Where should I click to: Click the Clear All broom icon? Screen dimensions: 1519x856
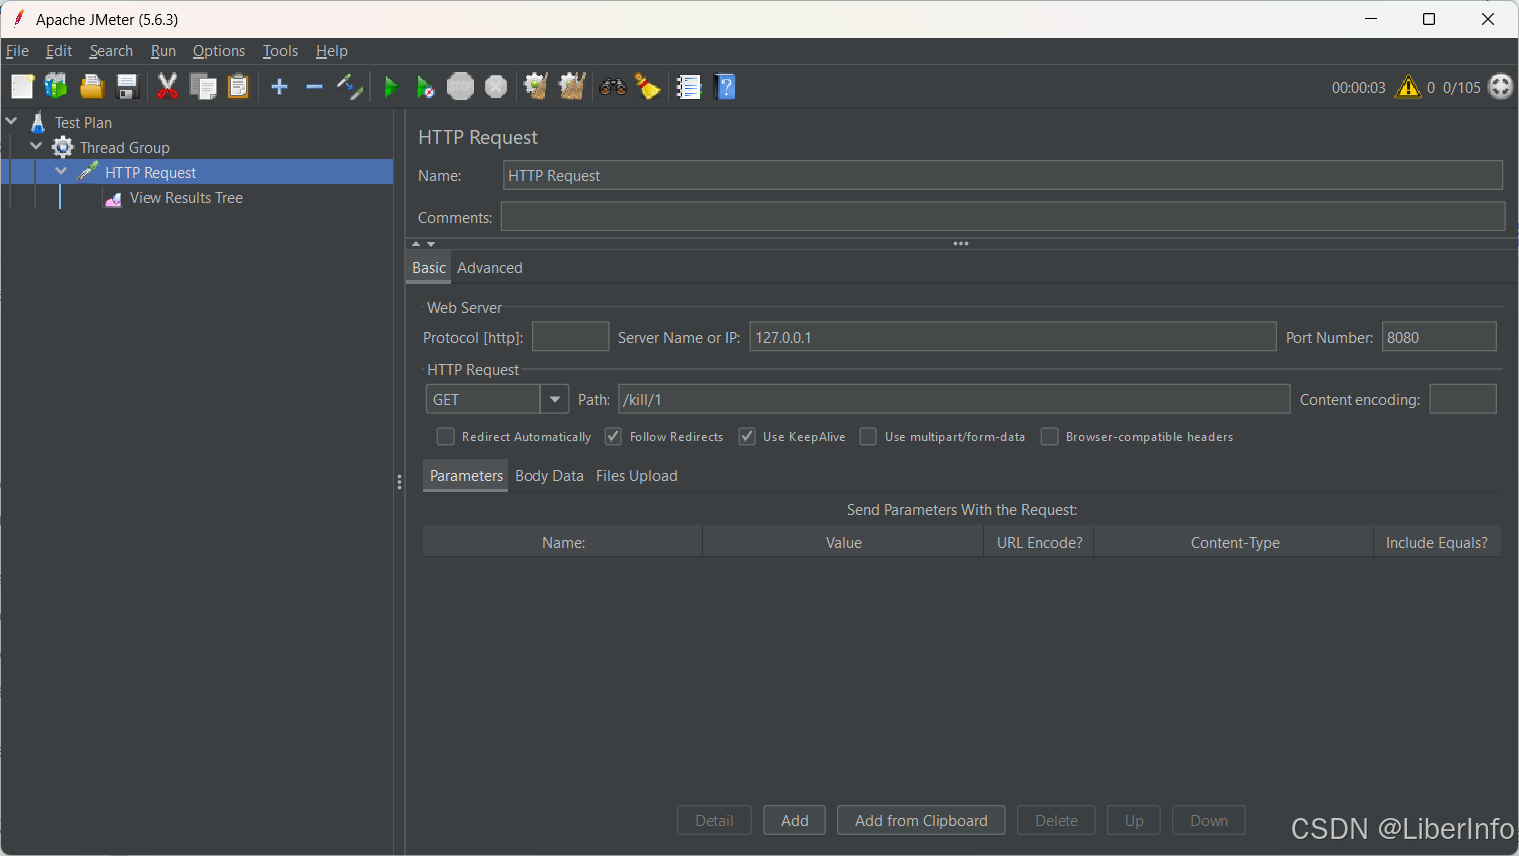[x=572, y=88]
